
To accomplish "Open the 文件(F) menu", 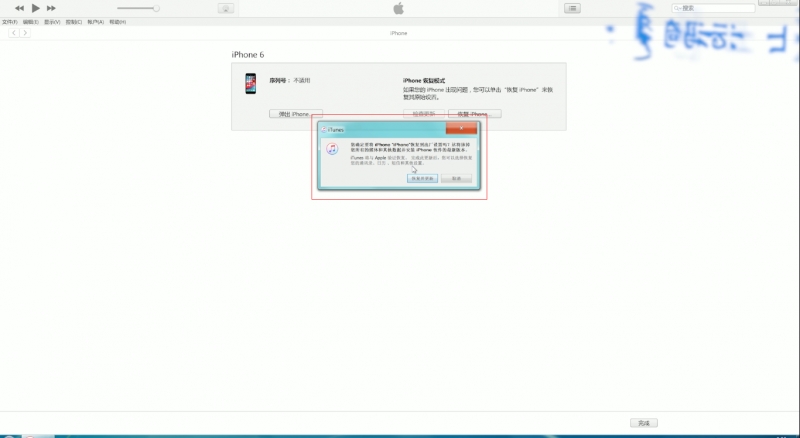I will point(10,22).
